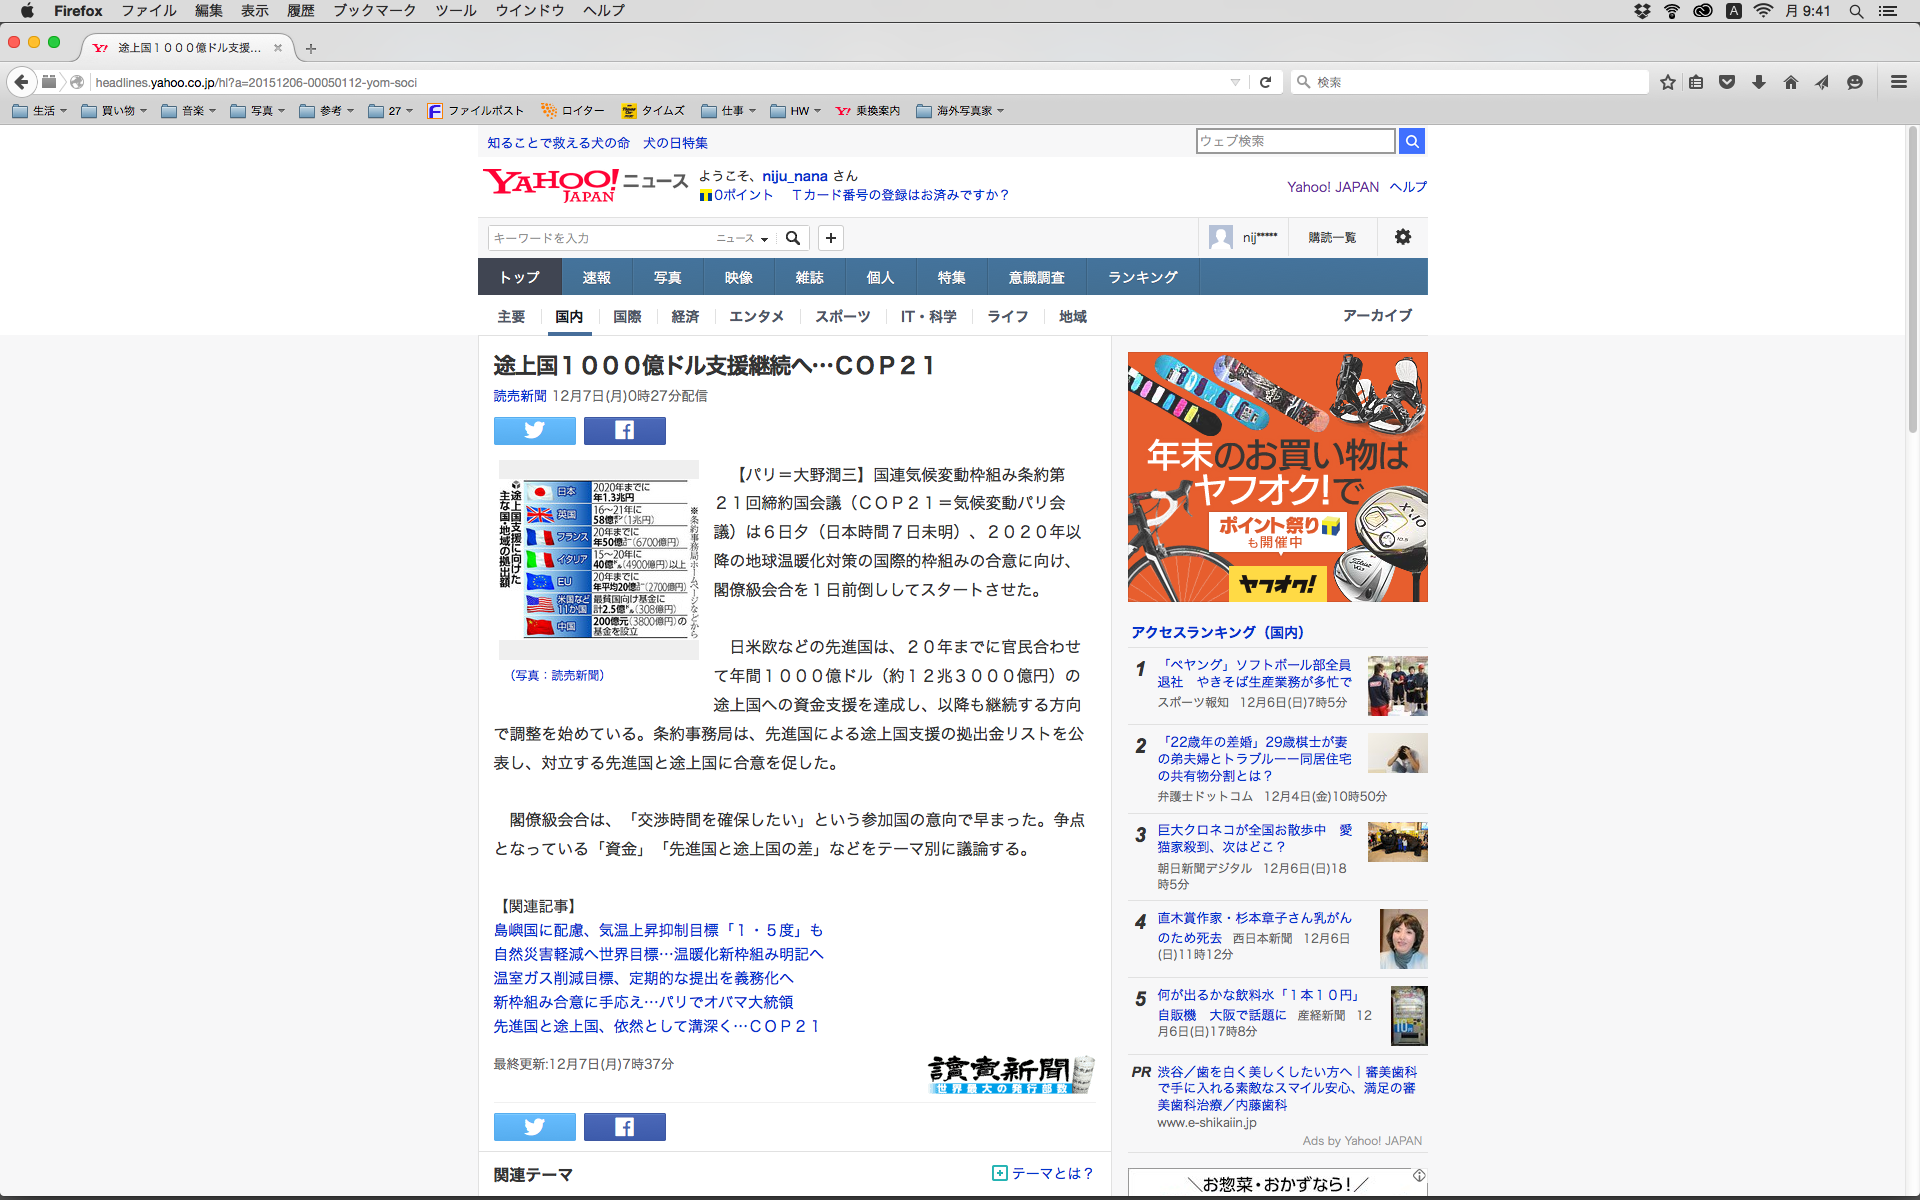Viewport: 1920px width, 1200px height.
Task: Open the Firefox downloads arrow icon
Action: point(1759,82)
